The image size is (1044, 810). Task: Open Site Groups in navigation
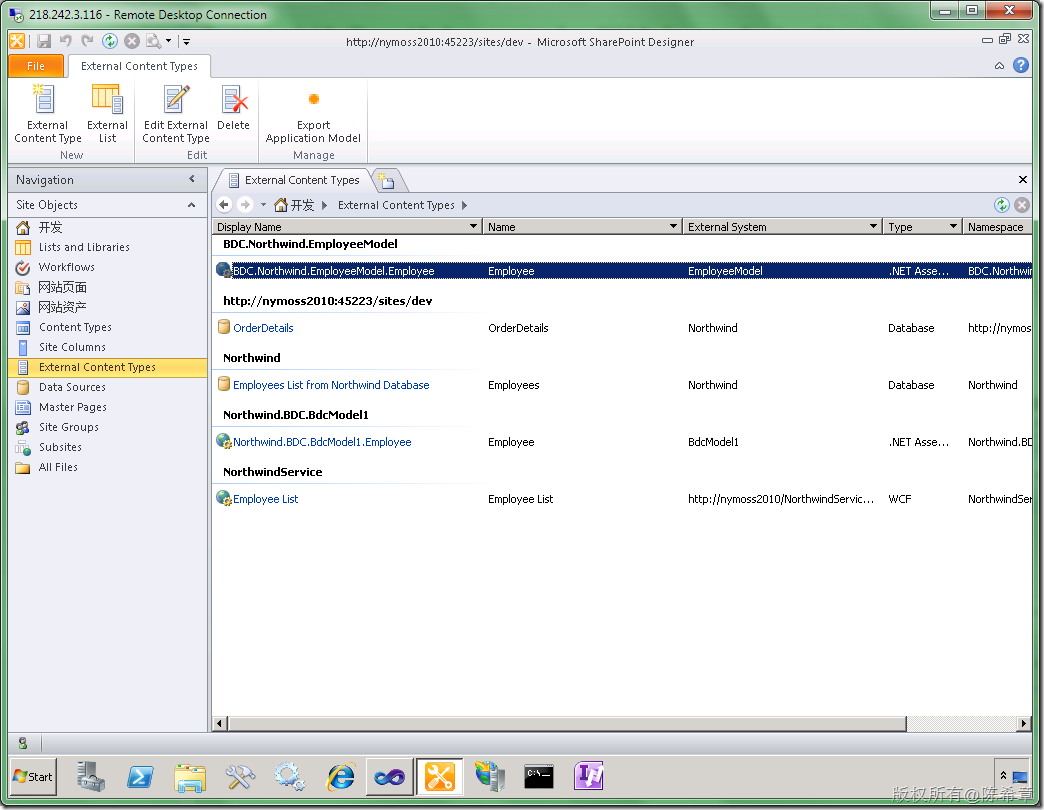click(x=69, y=427)
